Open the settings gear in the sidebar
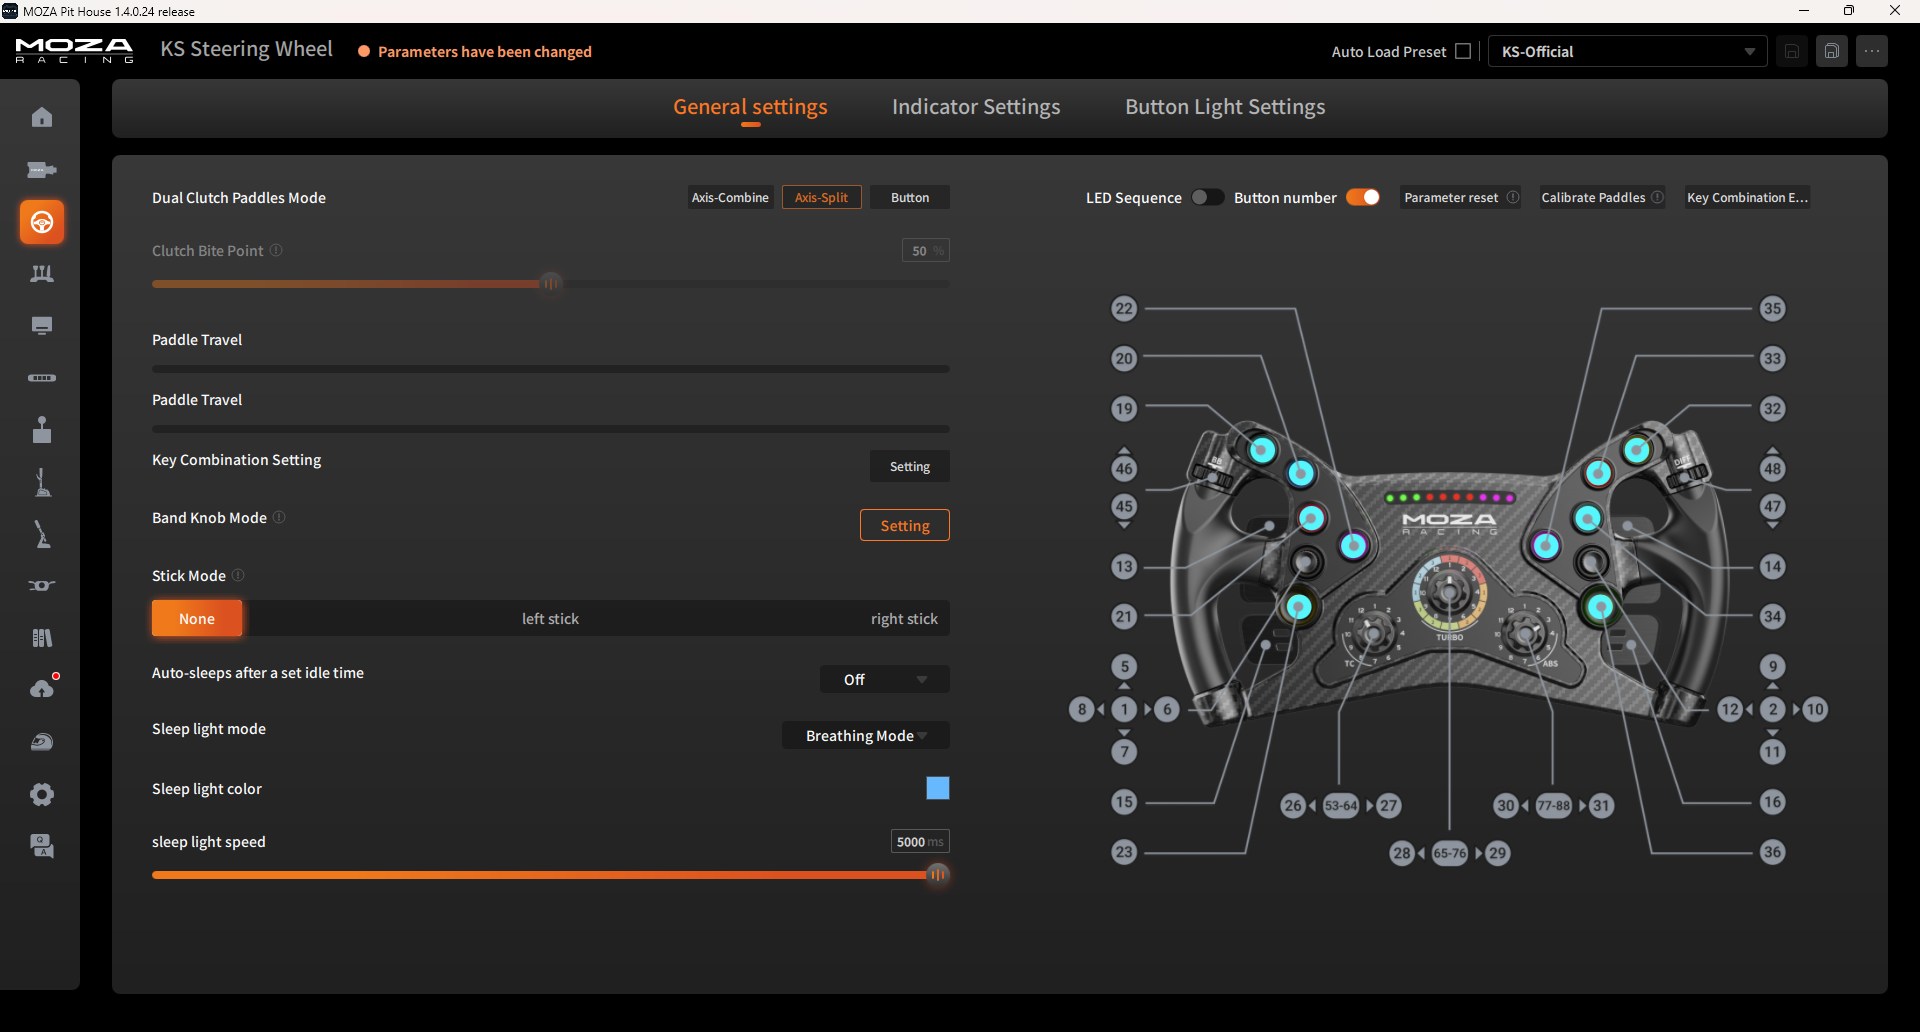This screenshot has width=1920, height=1032. (42, 795)
